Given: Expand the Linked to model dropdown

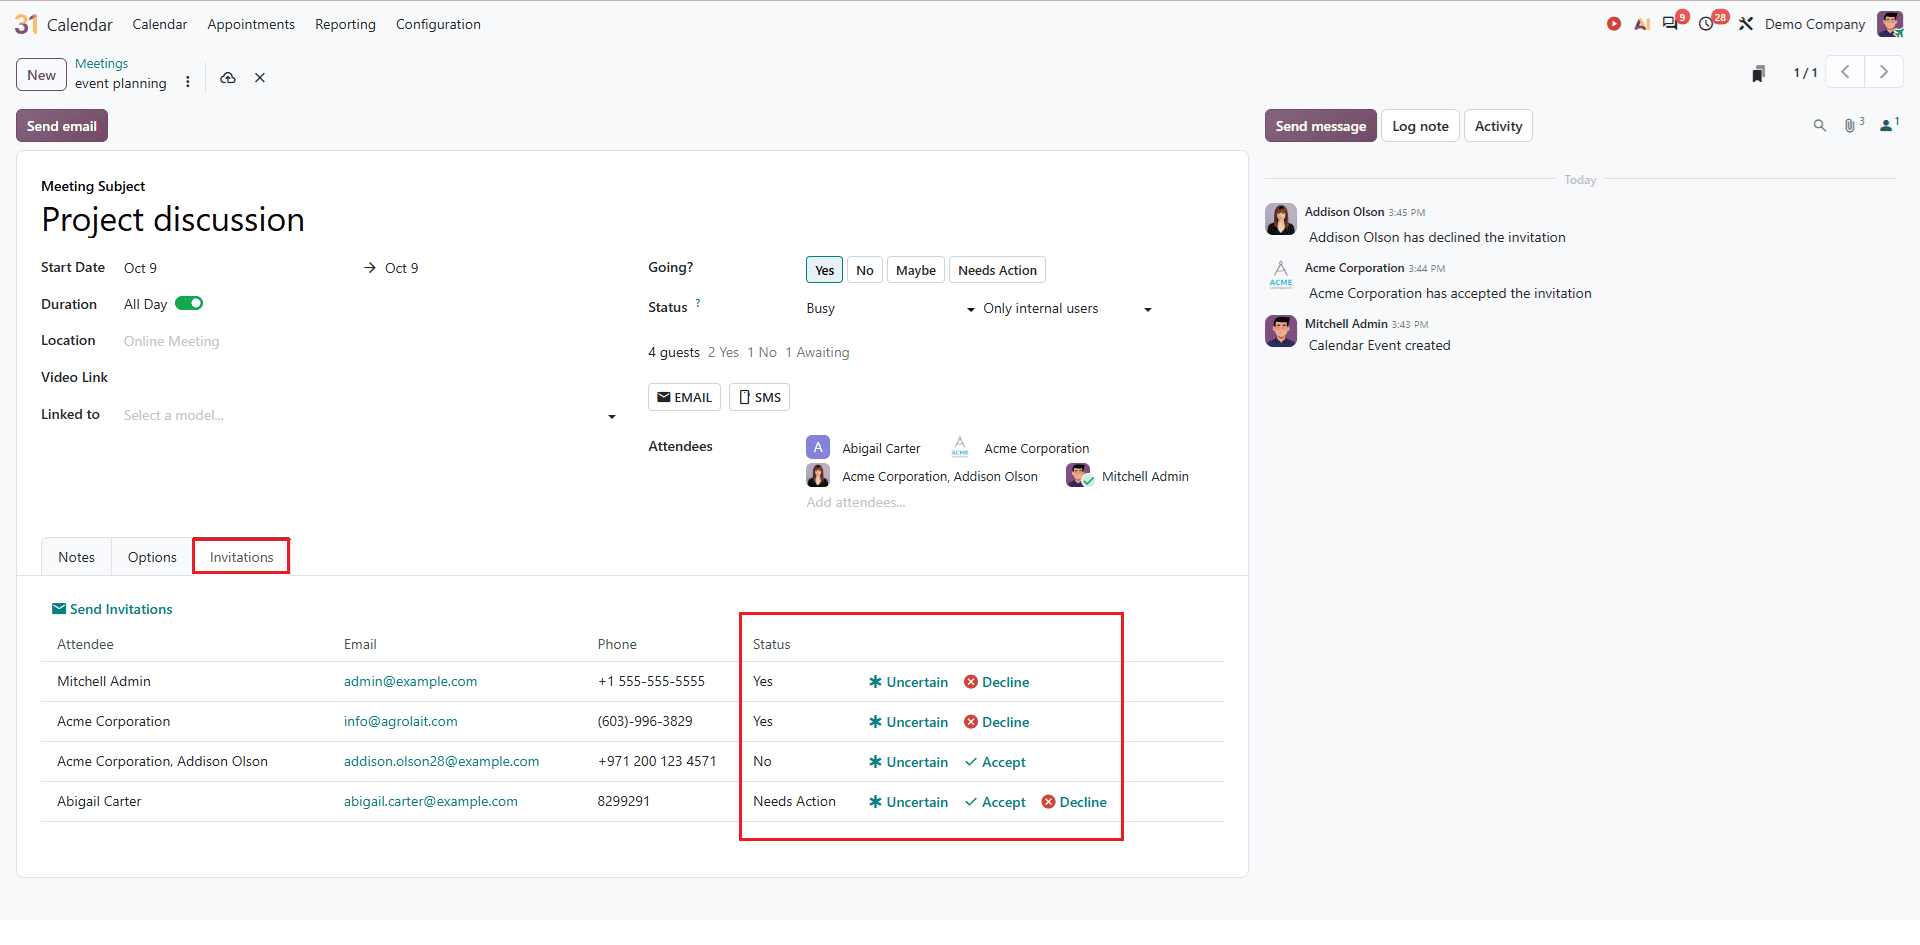Looking at the screenshot, I should (612, 416).
